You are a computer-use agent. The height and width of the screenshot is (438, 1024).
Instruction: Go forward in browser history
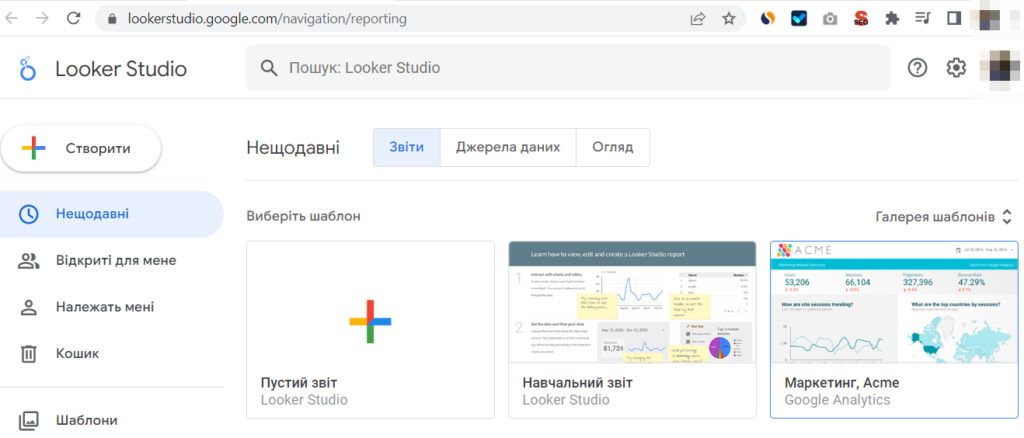42,18
